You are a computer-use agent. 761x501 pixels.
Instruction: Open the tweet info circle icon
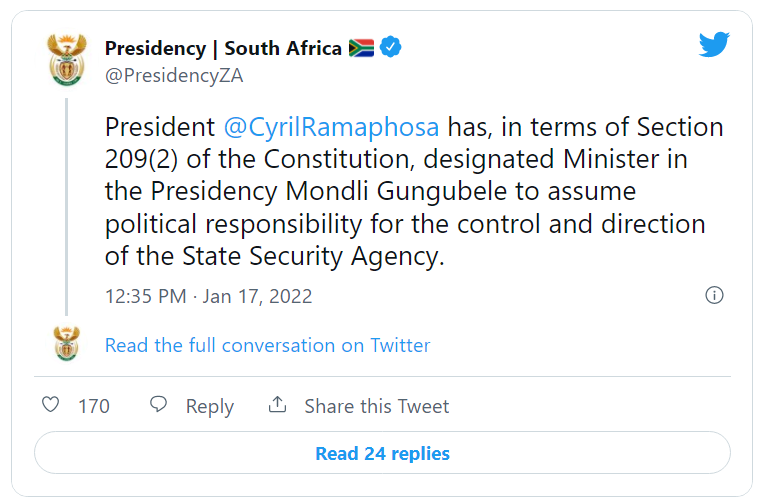pyautogui.click(x=714, y=295)
